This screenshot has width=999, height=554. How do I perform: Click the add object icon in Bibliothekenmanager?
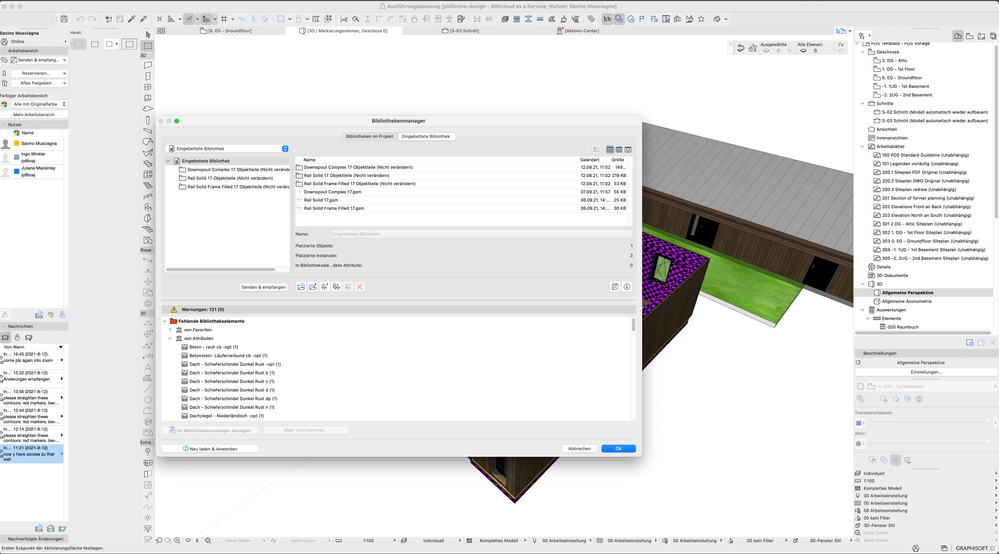(x=325, y=287)
